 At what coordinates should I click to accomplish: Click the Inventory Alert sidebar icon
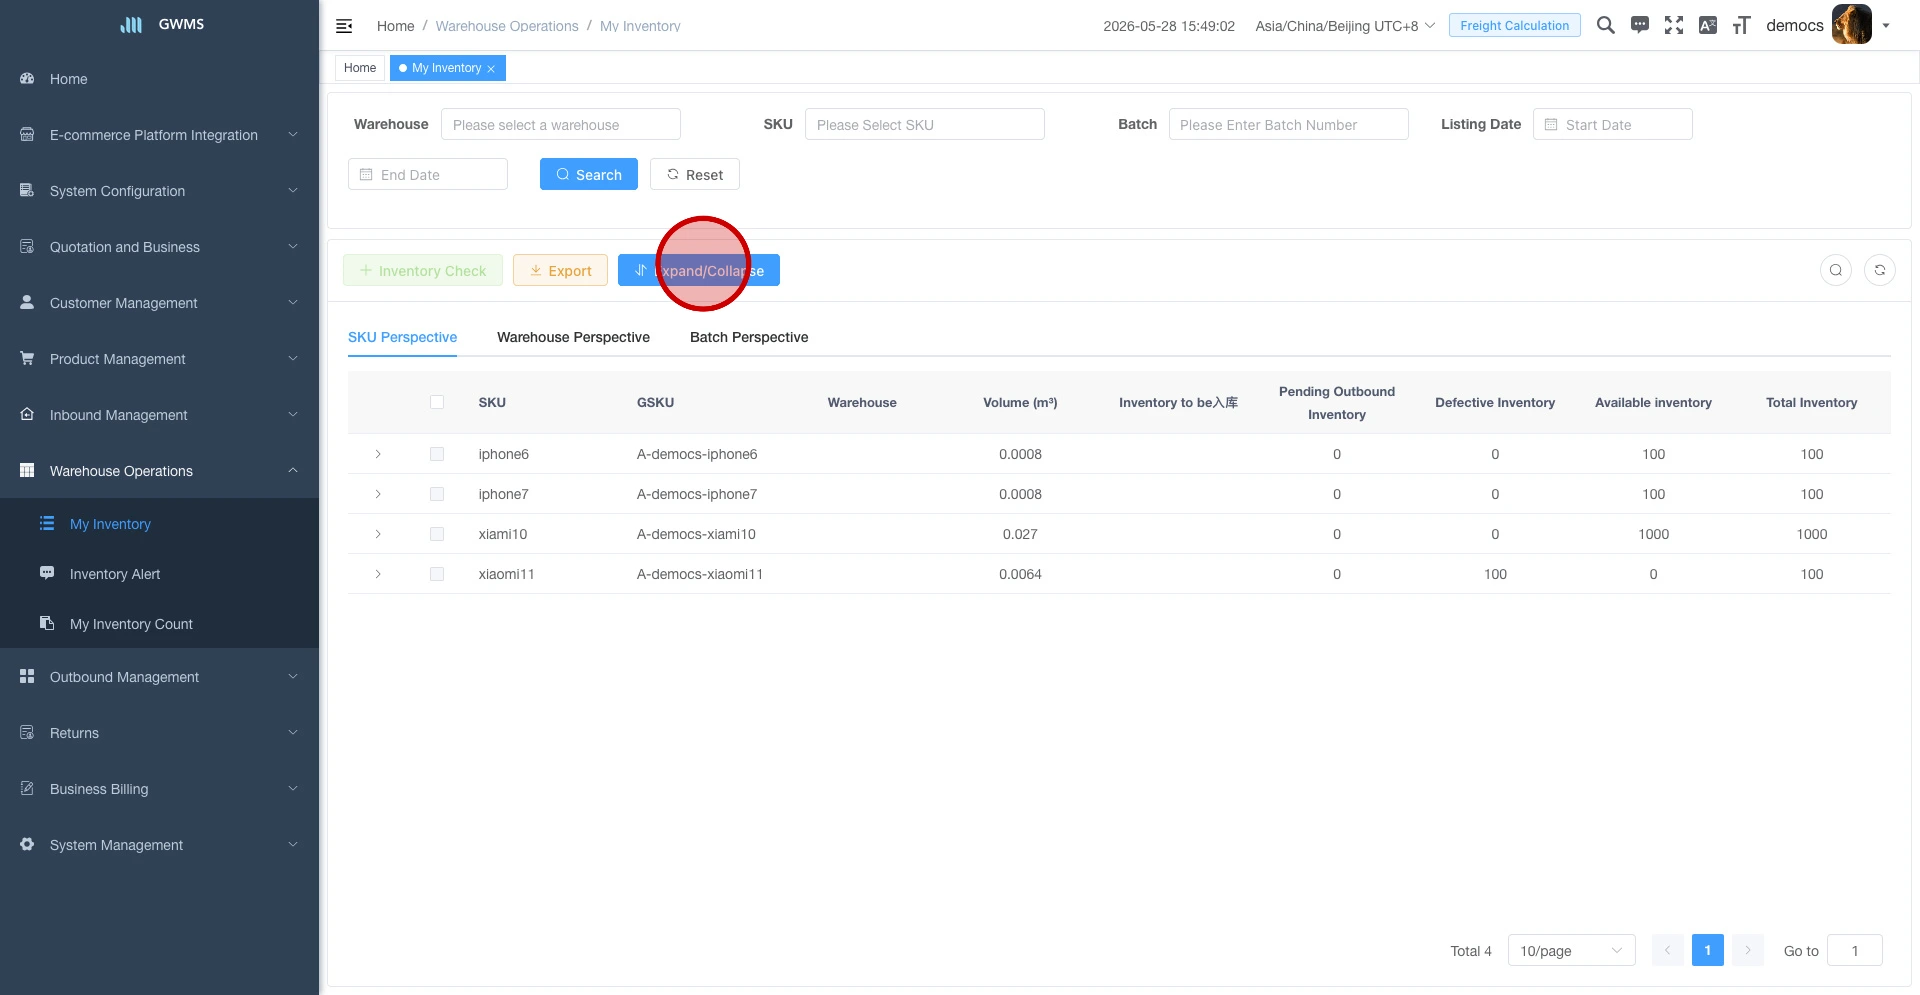[47, 573]
